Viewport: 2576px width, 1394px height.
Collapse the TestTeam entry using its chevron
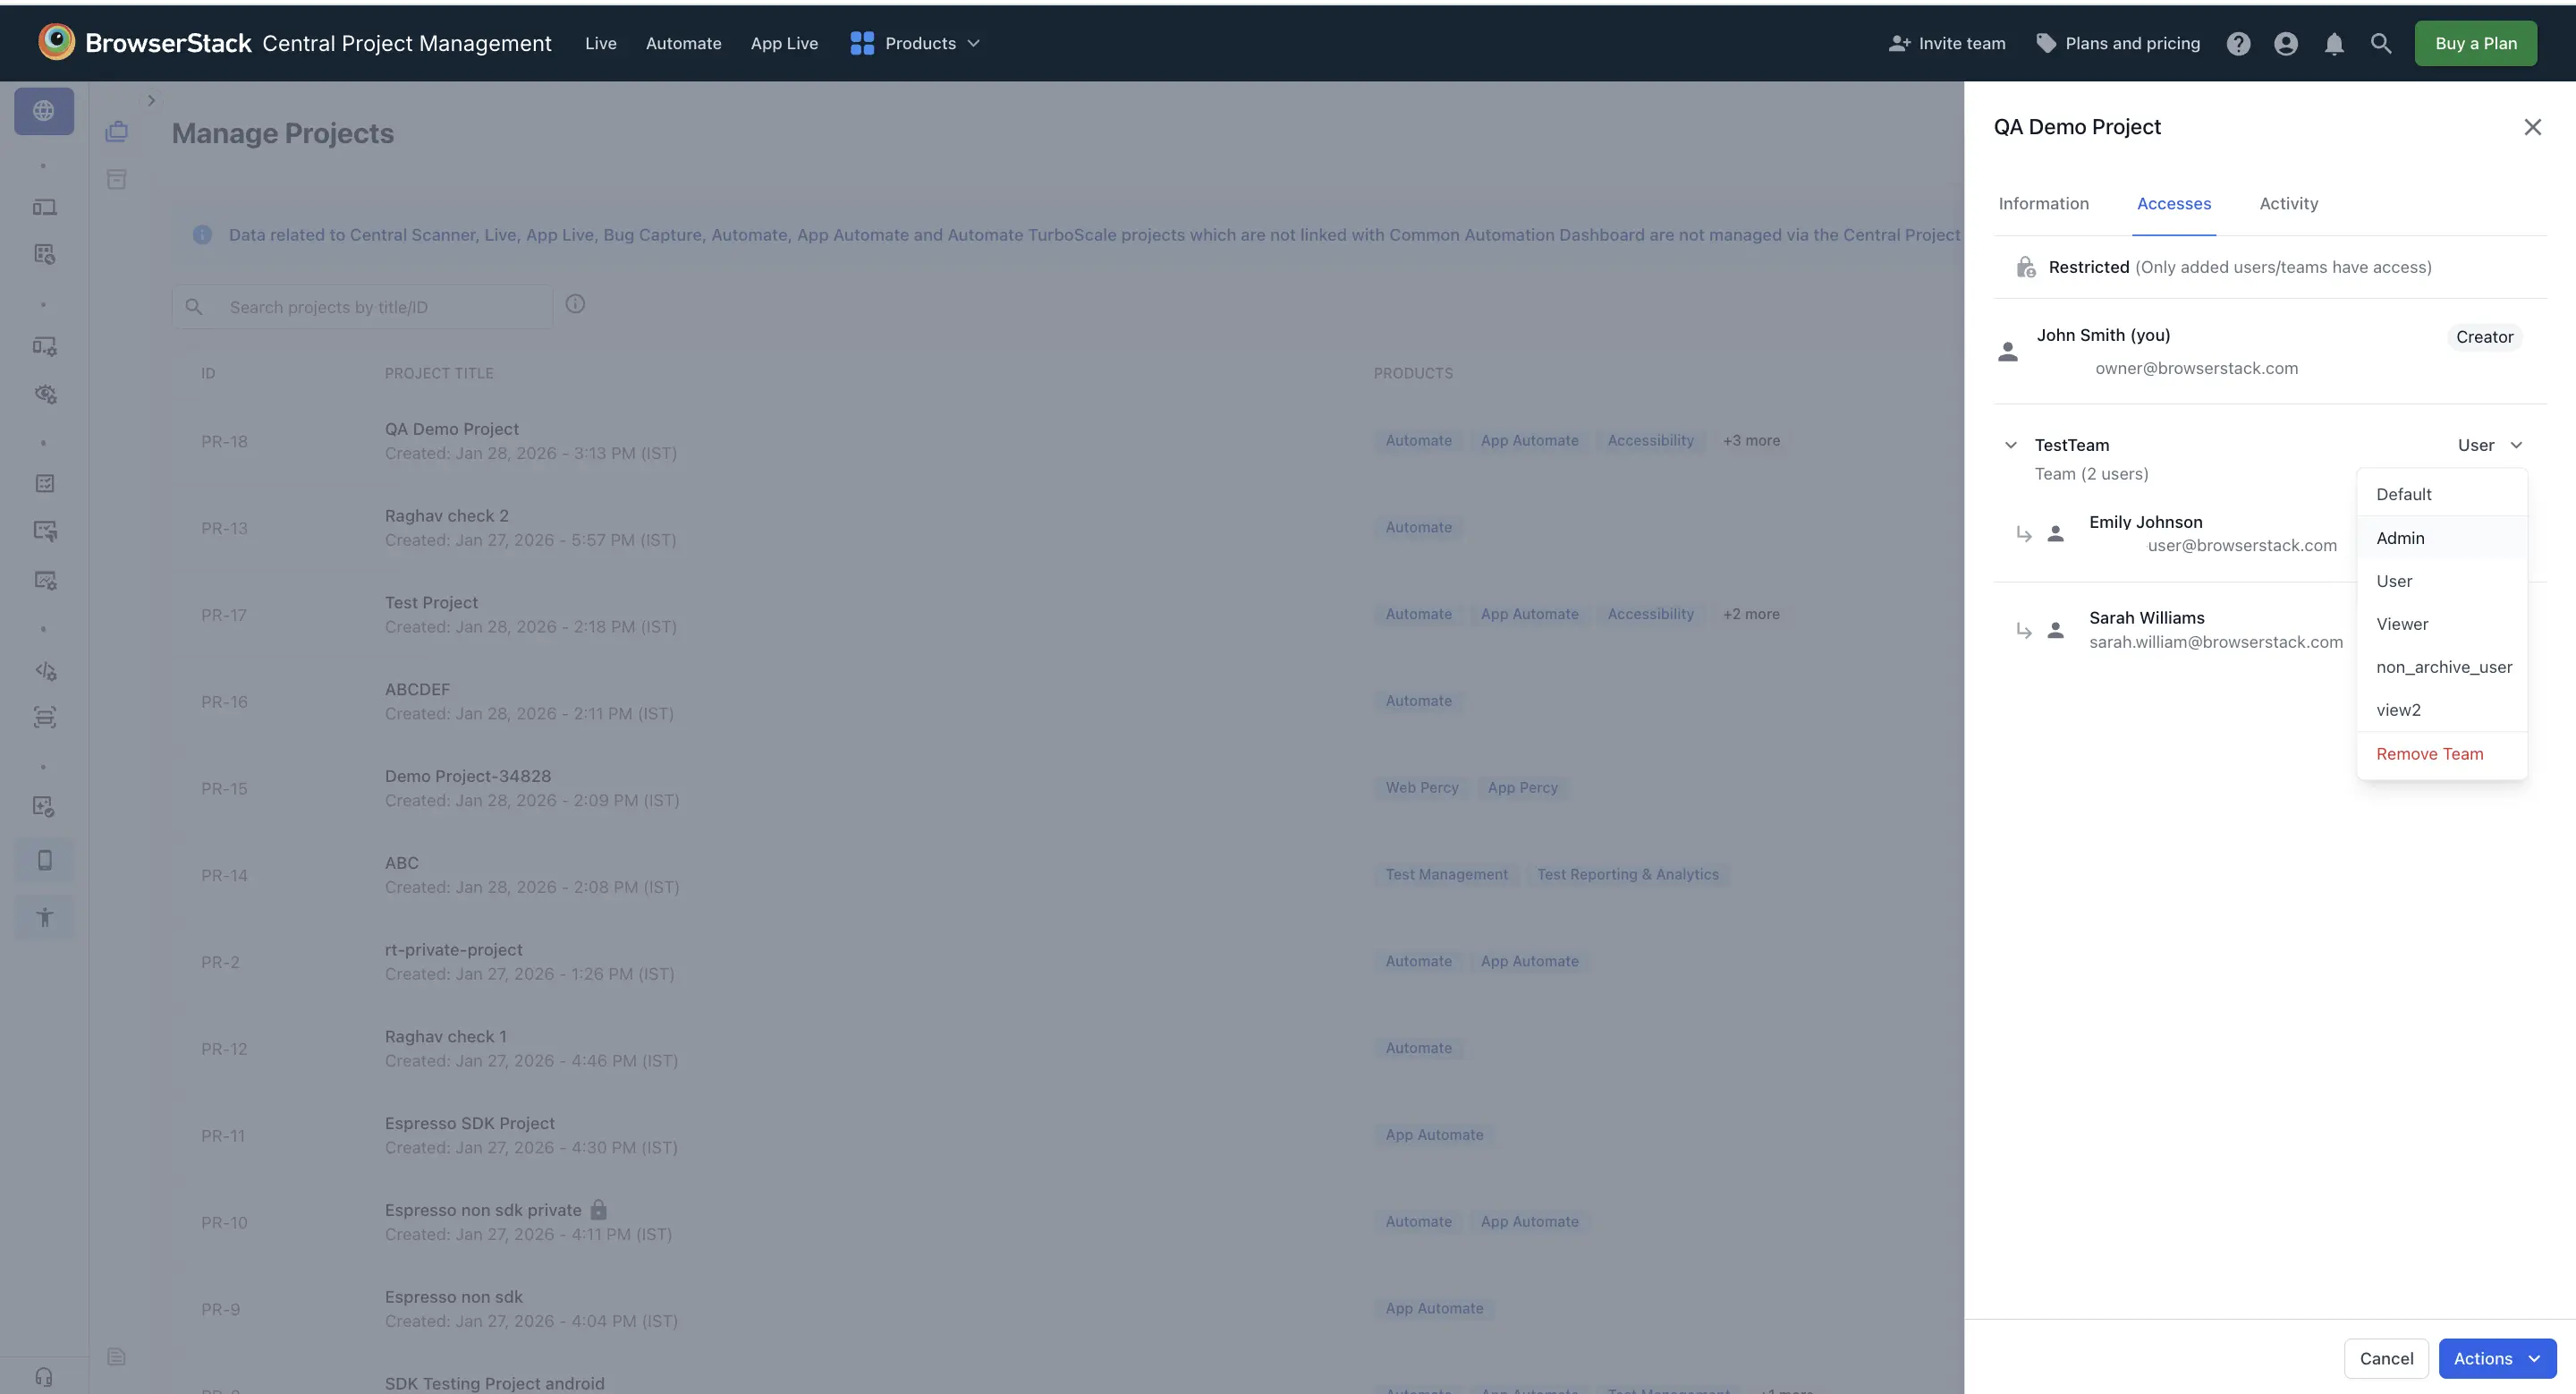click(2011, 444)
